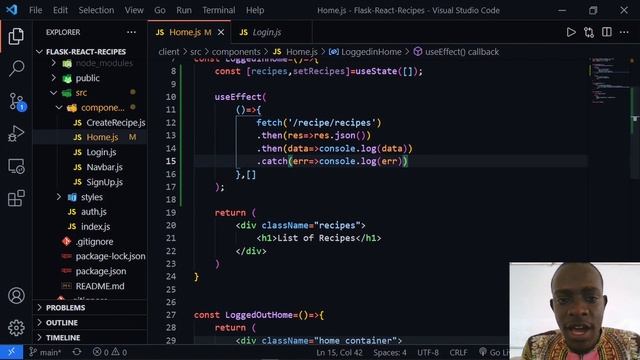This screenshot has height=360, width=640.
Task: Open the File menu
Action: click(x=36, y=10)
